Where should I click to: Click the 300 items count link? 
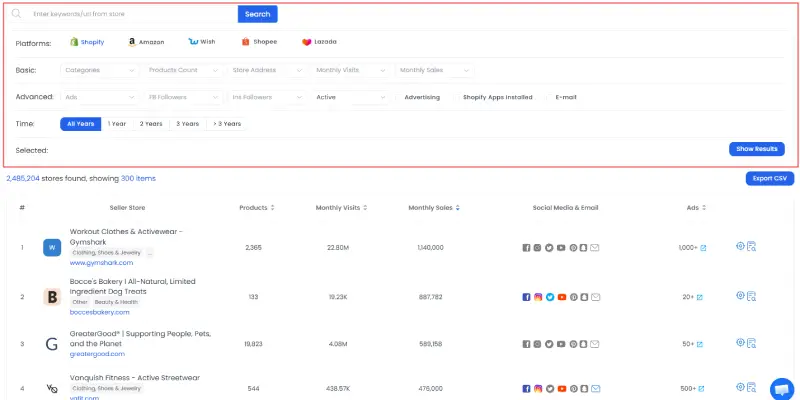(138, 179)
